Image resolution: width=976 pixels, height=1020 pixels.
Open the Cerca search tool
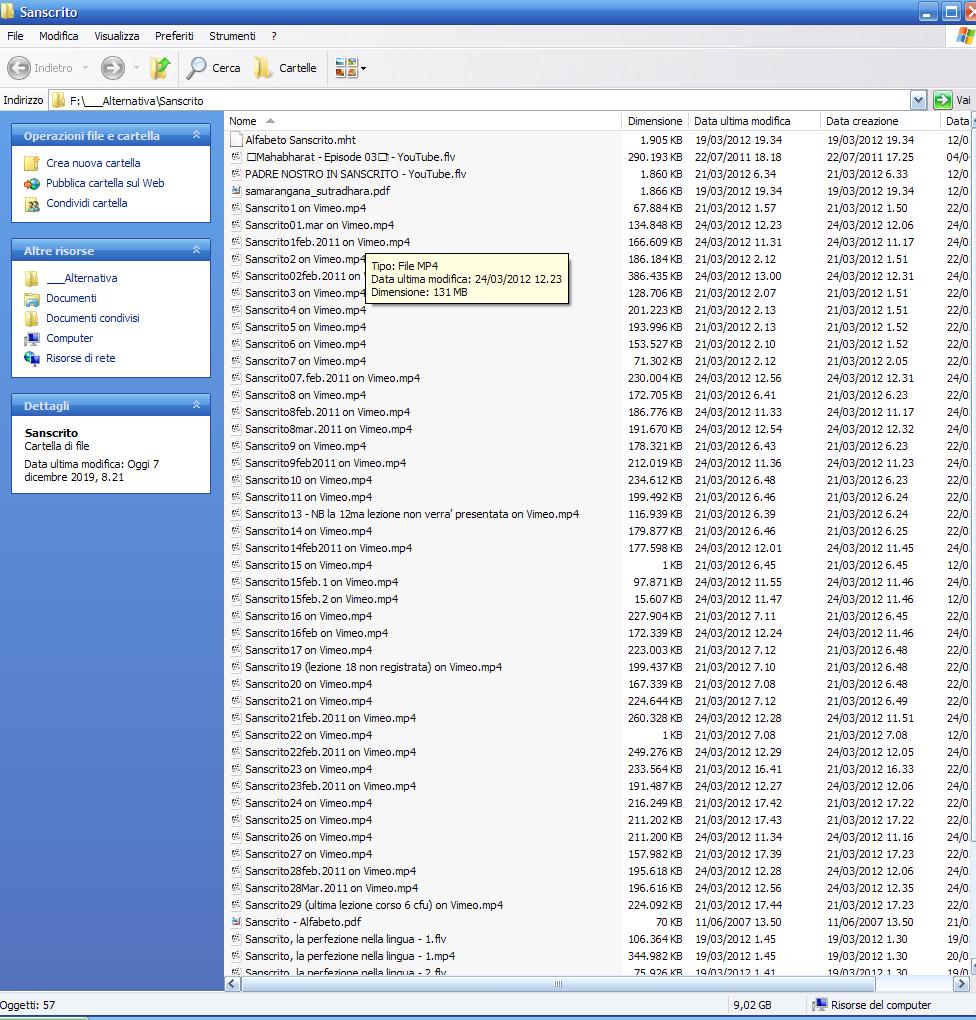[x=214, y=68]
